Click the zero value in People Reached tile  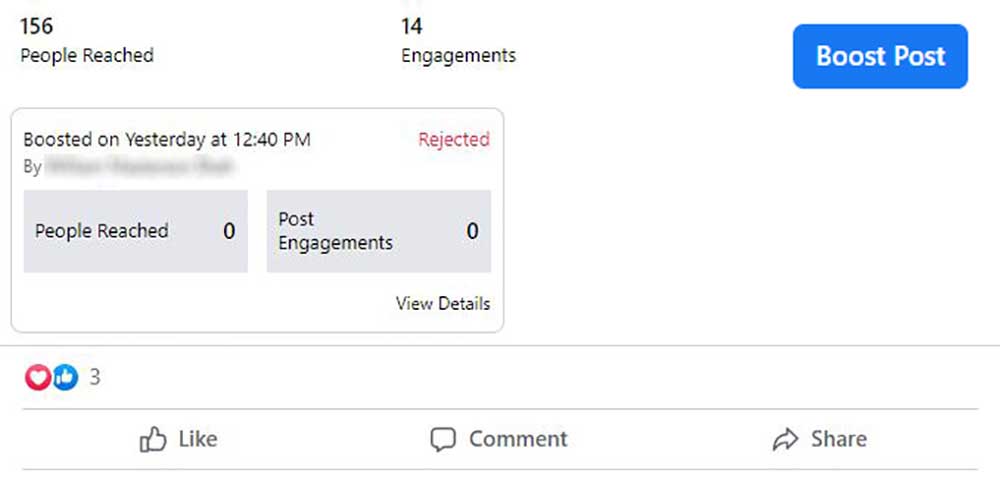pos(229,231)
